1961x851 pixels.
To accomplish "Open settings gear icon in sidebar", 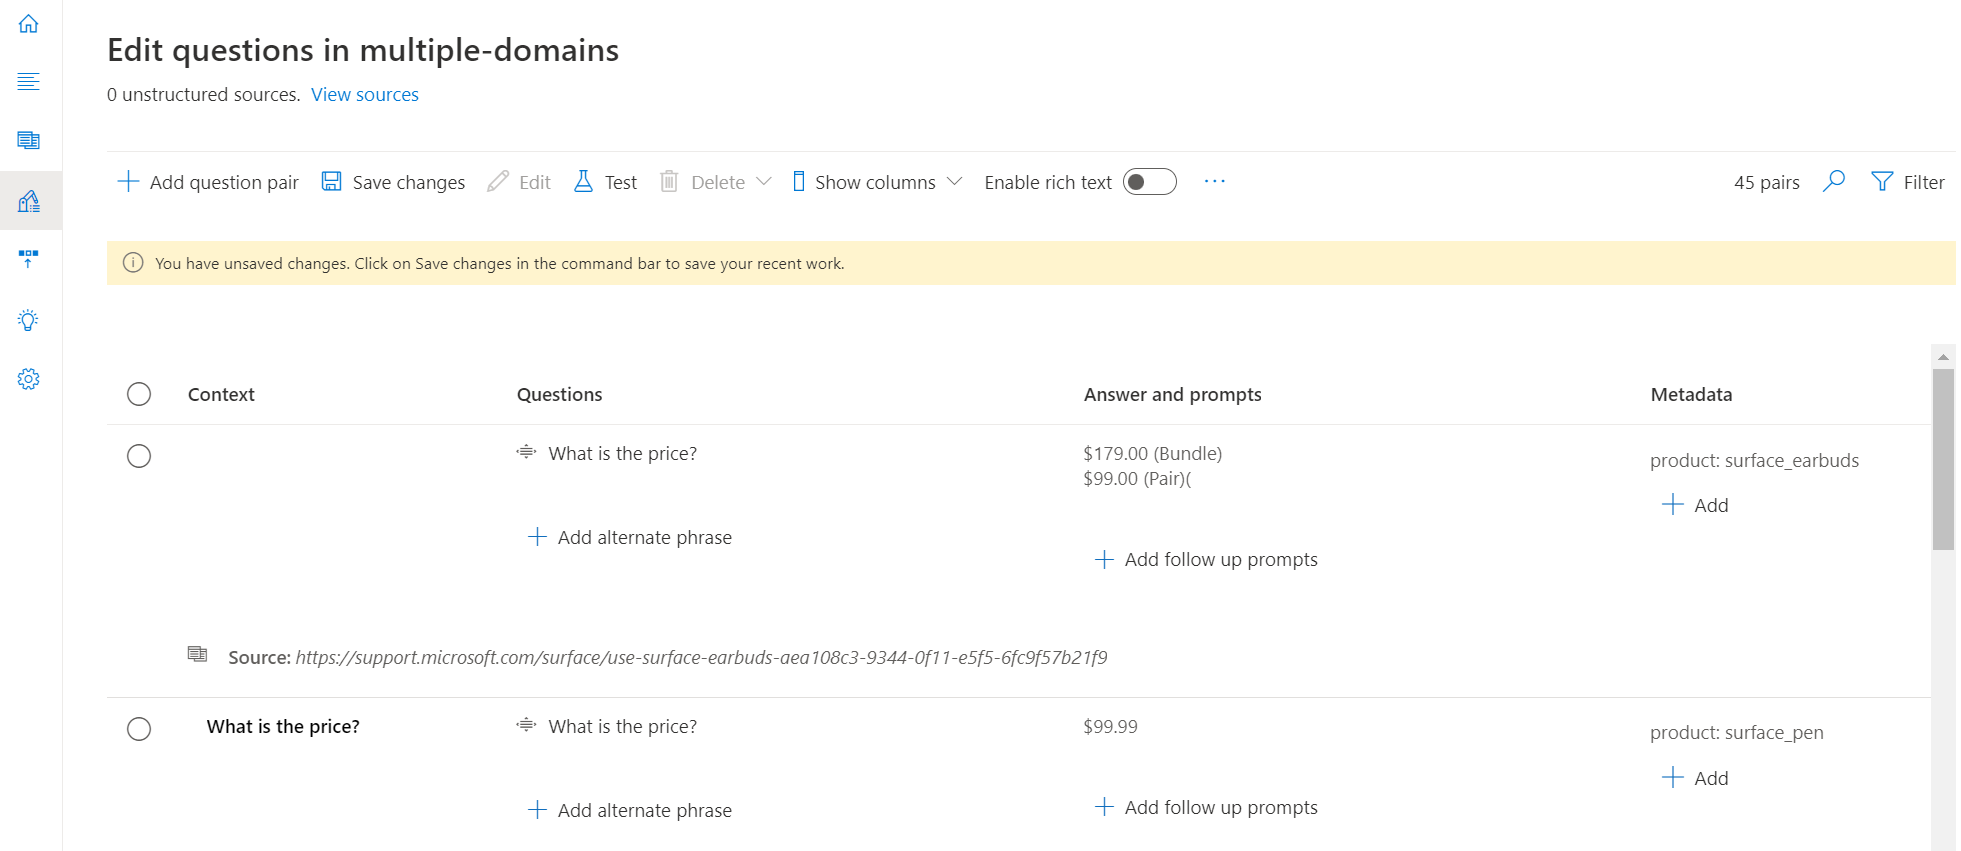I will click(x=28, y=379).
